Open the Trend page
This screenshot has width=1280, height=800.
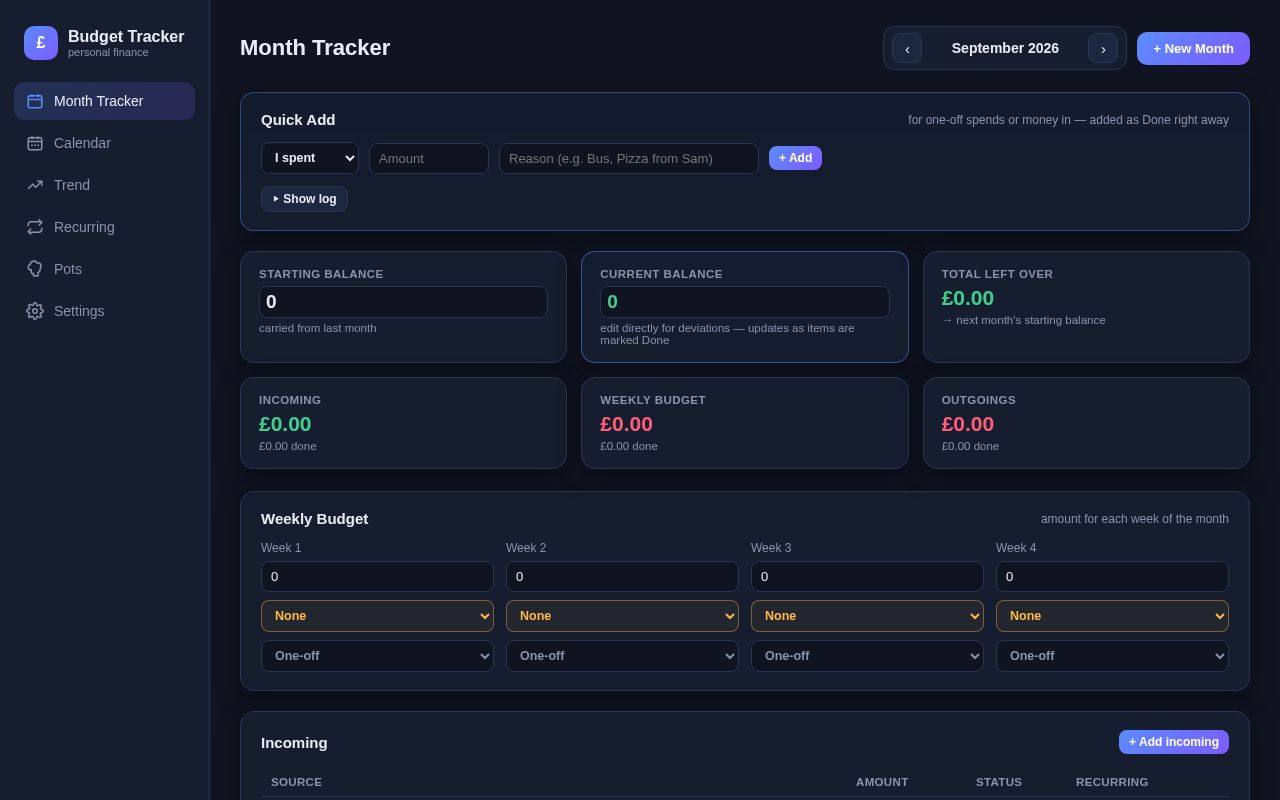tap(104, 185)
